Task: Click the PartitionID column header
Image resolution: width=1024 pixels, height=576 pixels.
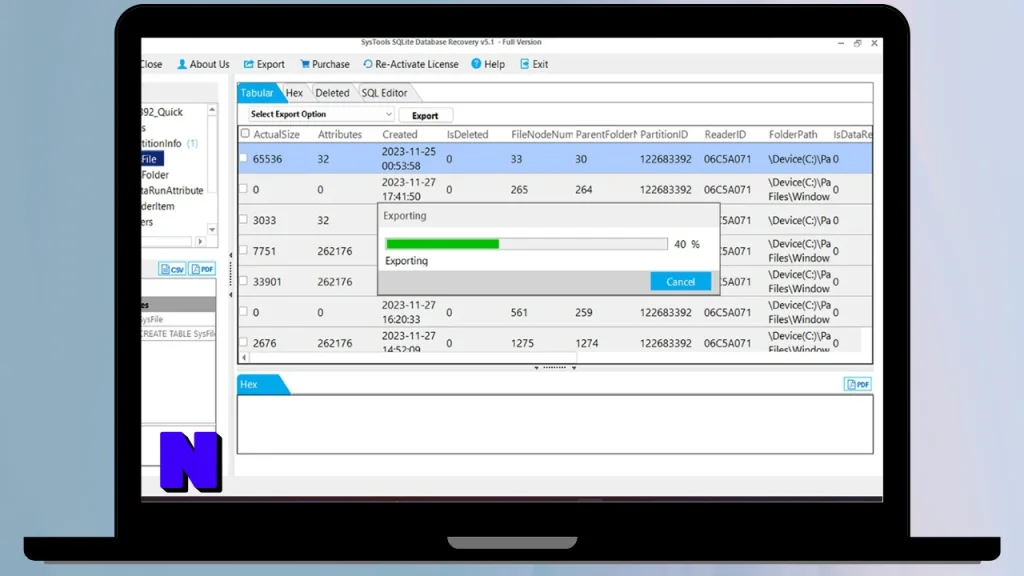Action: tap(664, 134)
